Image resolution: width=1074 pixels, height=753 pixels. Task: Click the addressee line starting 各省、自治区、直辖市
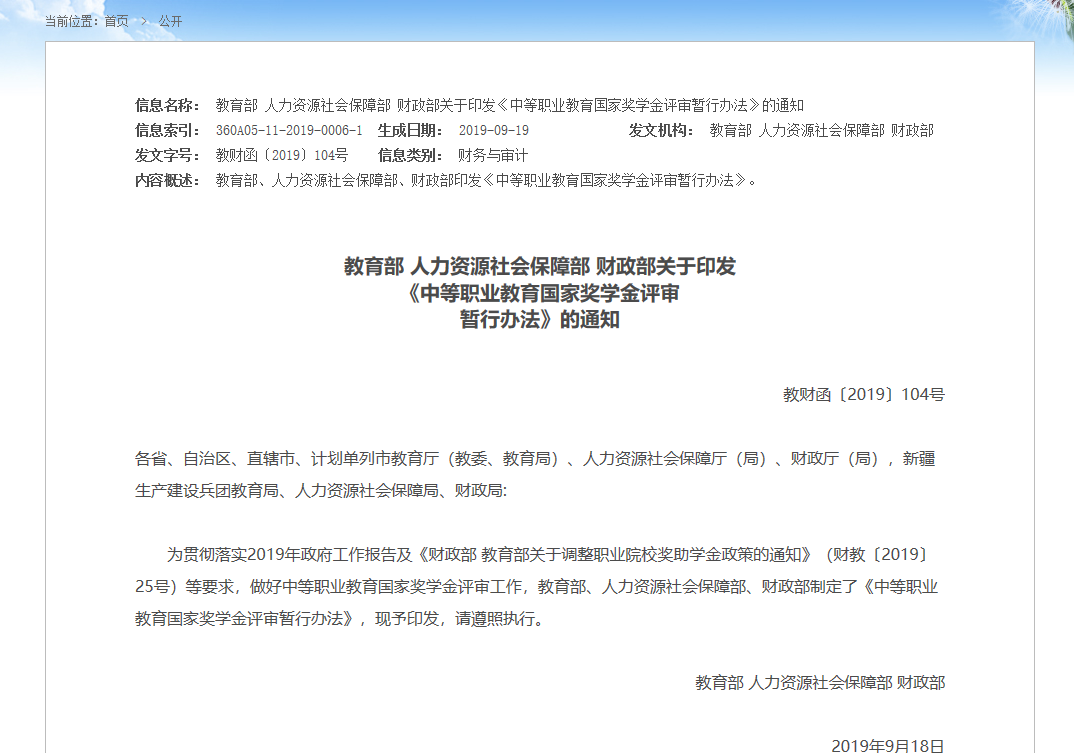pyautogui.click(x=536, y=459)
